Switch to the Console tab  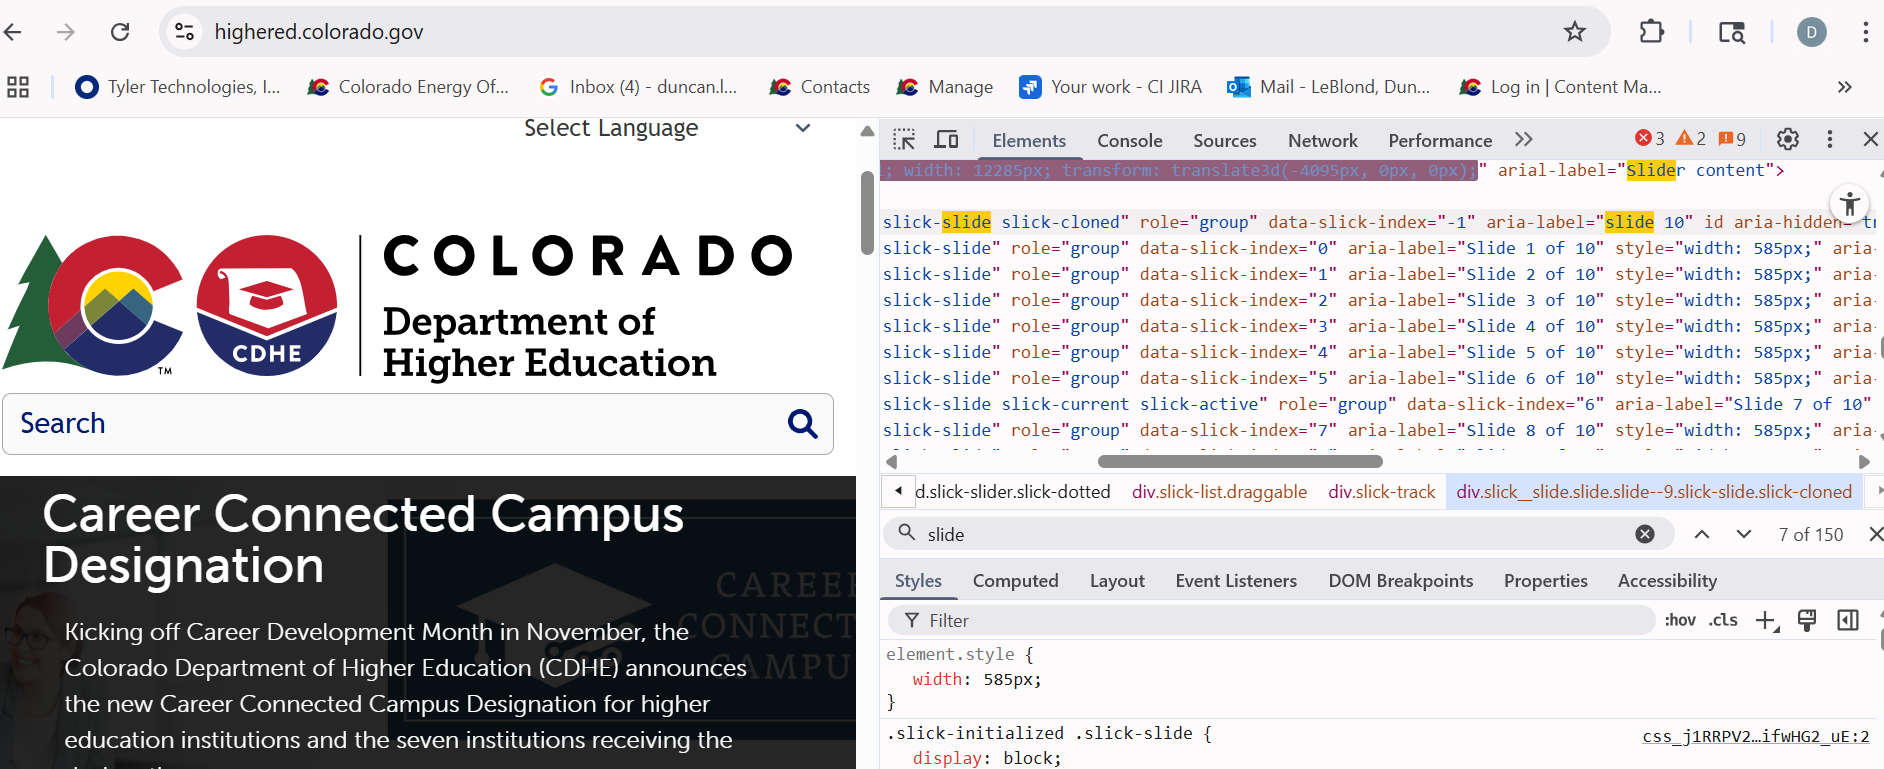(x=1129, y=141)
